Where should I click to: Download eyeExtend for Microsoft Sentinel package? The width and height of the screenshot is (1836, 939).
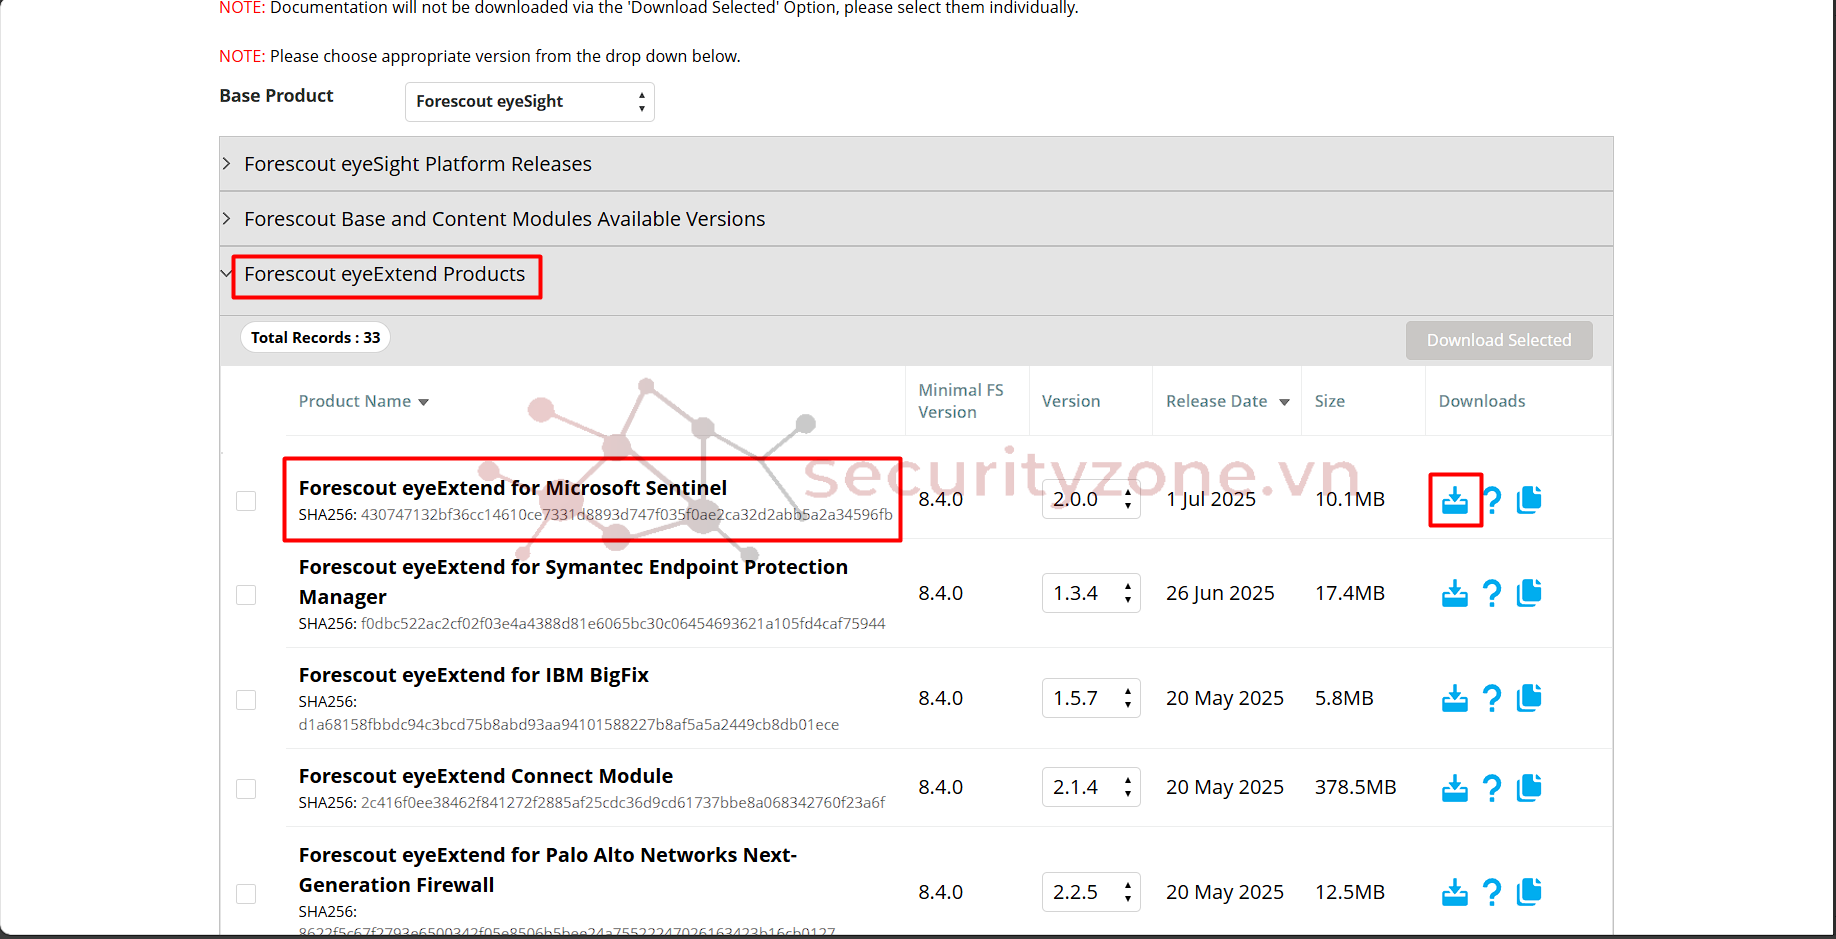[1455, 499]
